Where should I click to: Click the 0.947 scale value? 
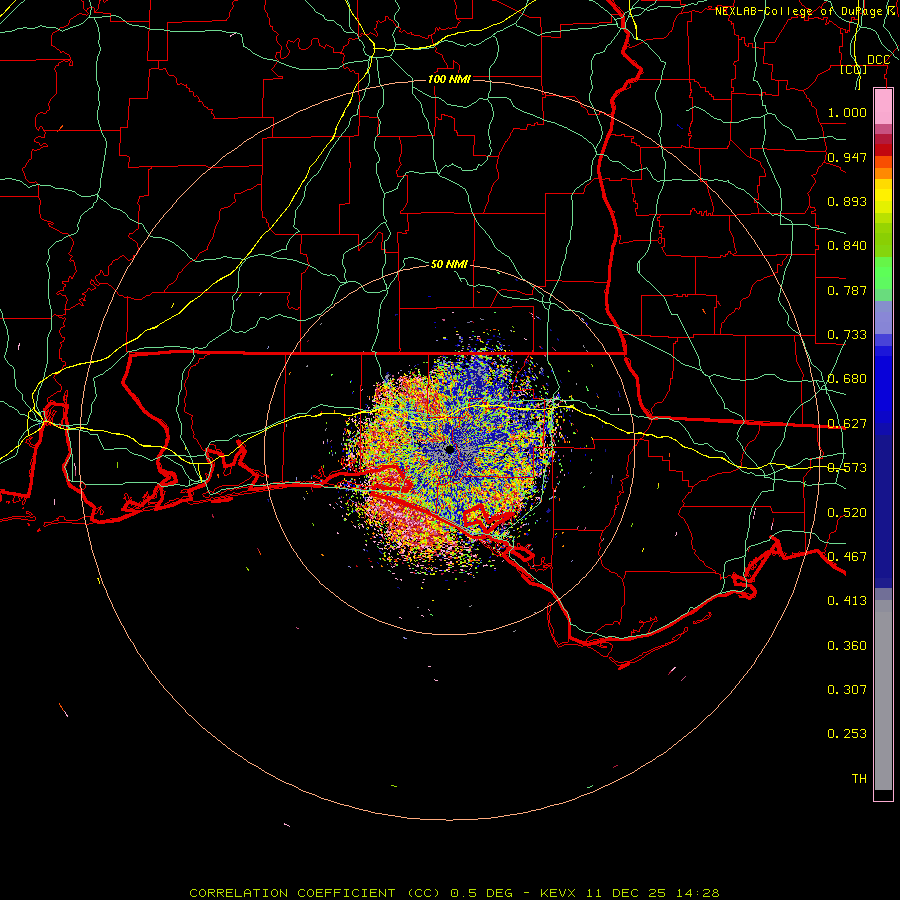pos(847,157)
